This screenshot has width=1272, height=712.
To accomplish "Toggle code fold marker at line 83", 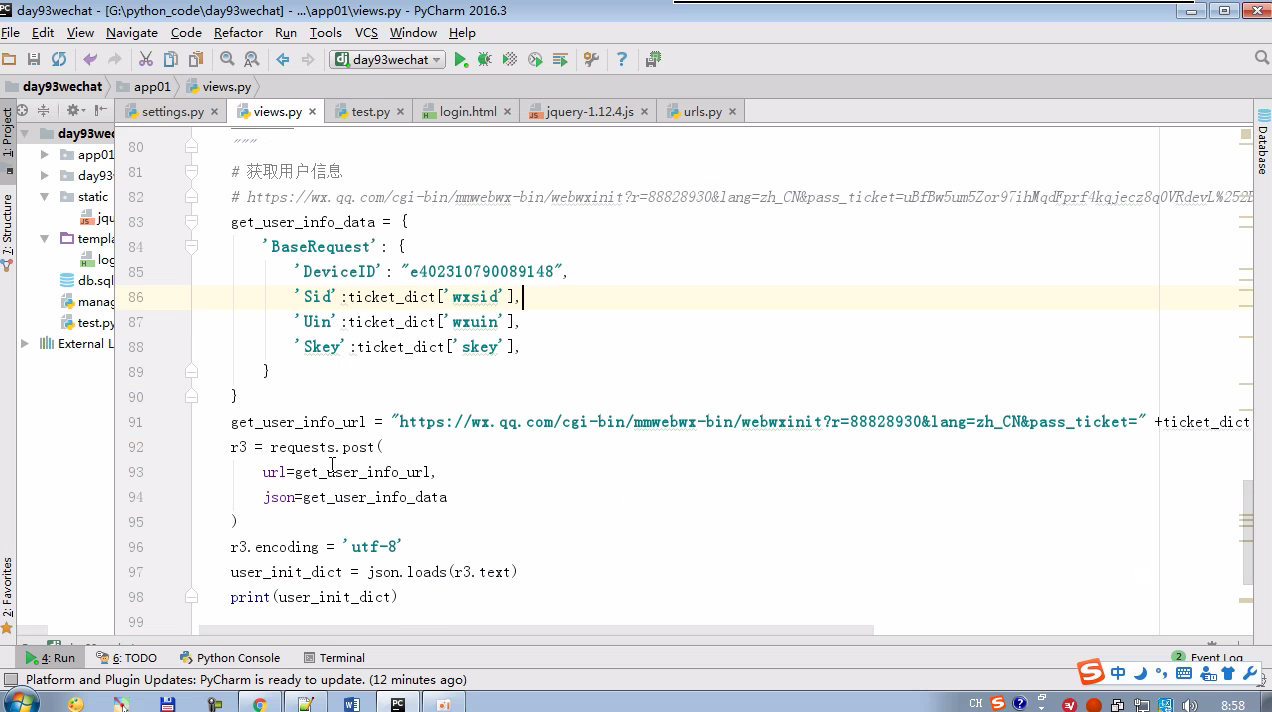I will click(x=191, y=222).
